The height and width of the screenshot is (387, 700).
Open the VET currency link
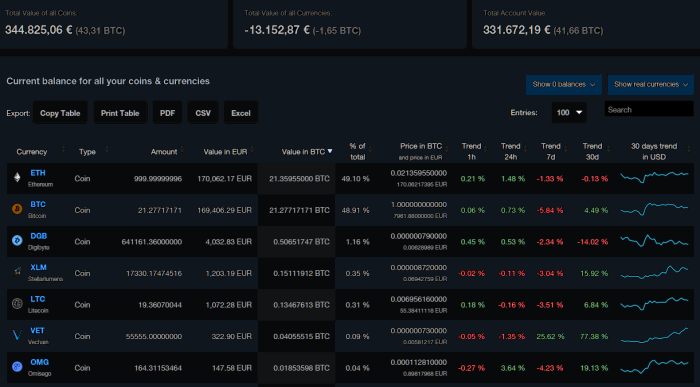coord(38,331)
